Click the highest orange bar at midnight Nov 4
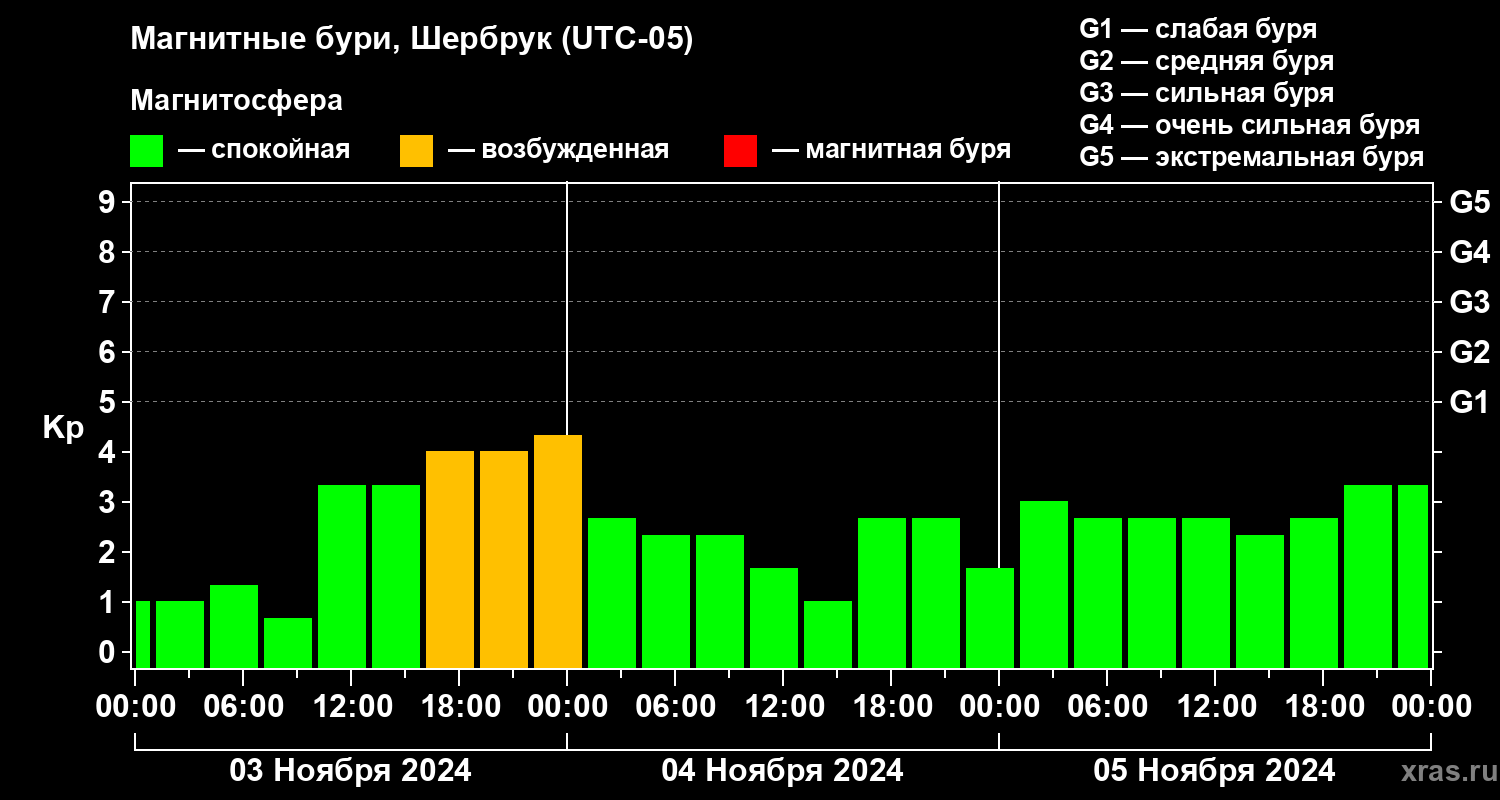1500x800 pixels. click(558, 551)
